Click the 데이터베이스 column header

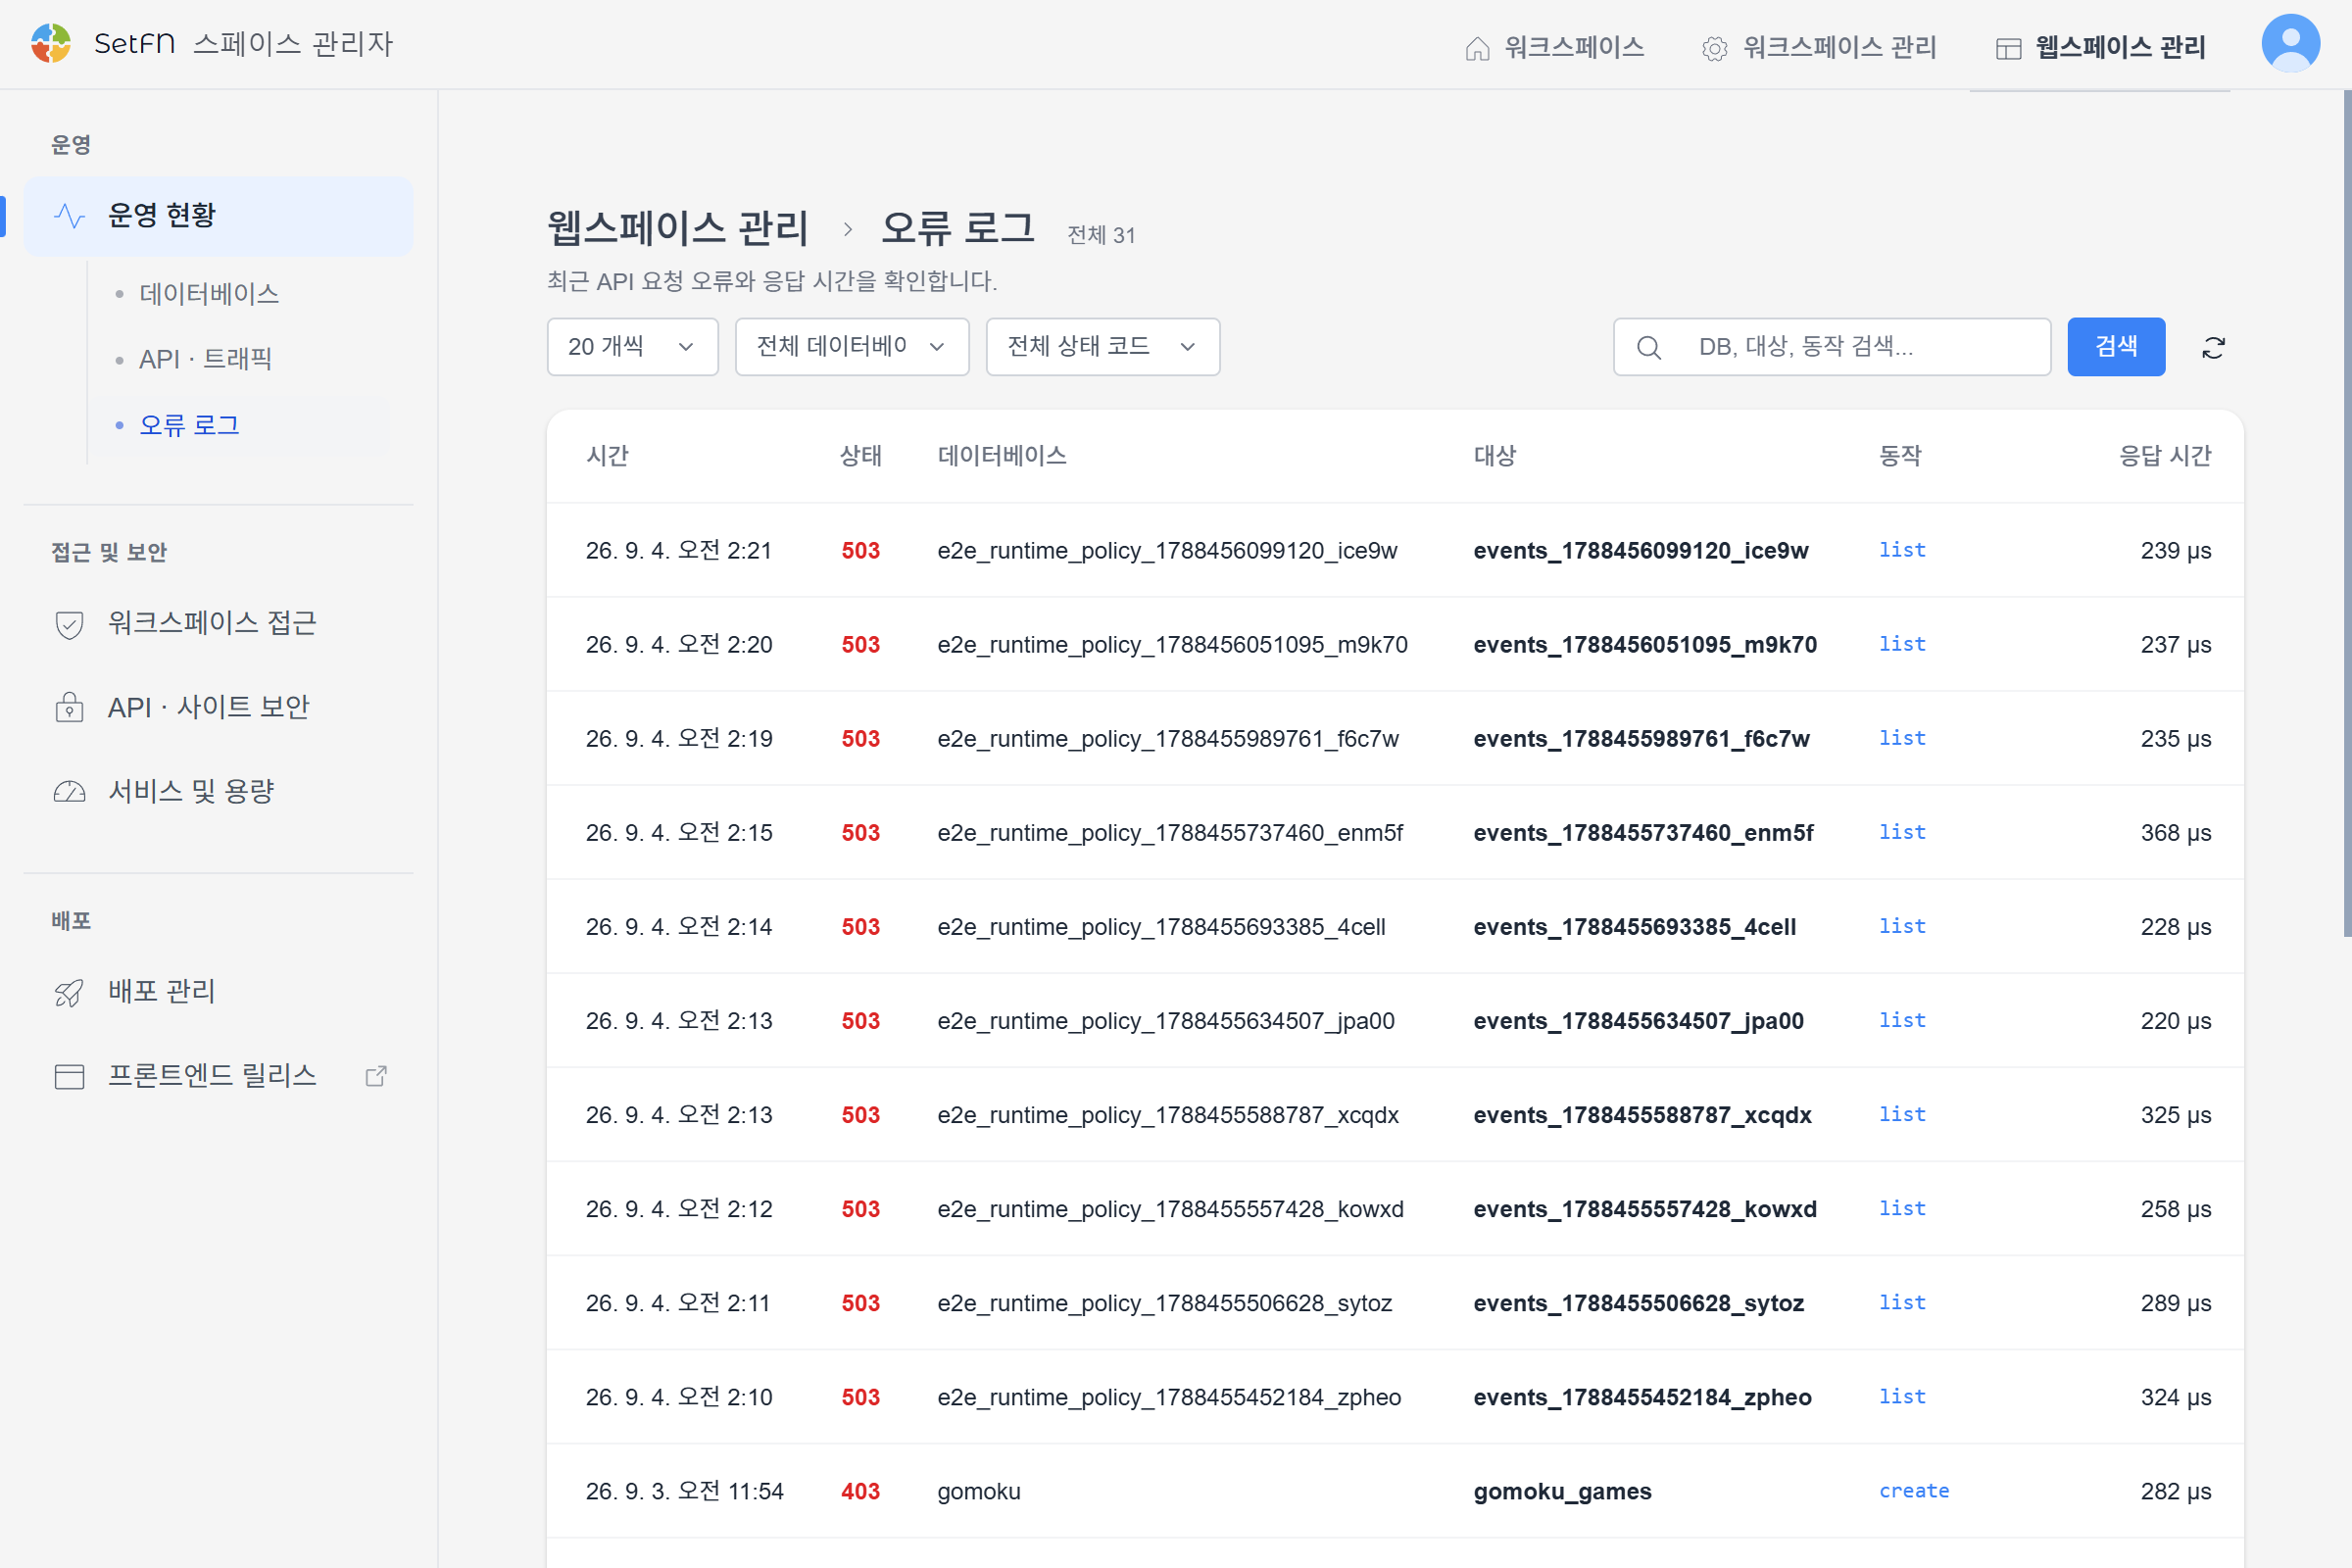[x=1002, y=456]
